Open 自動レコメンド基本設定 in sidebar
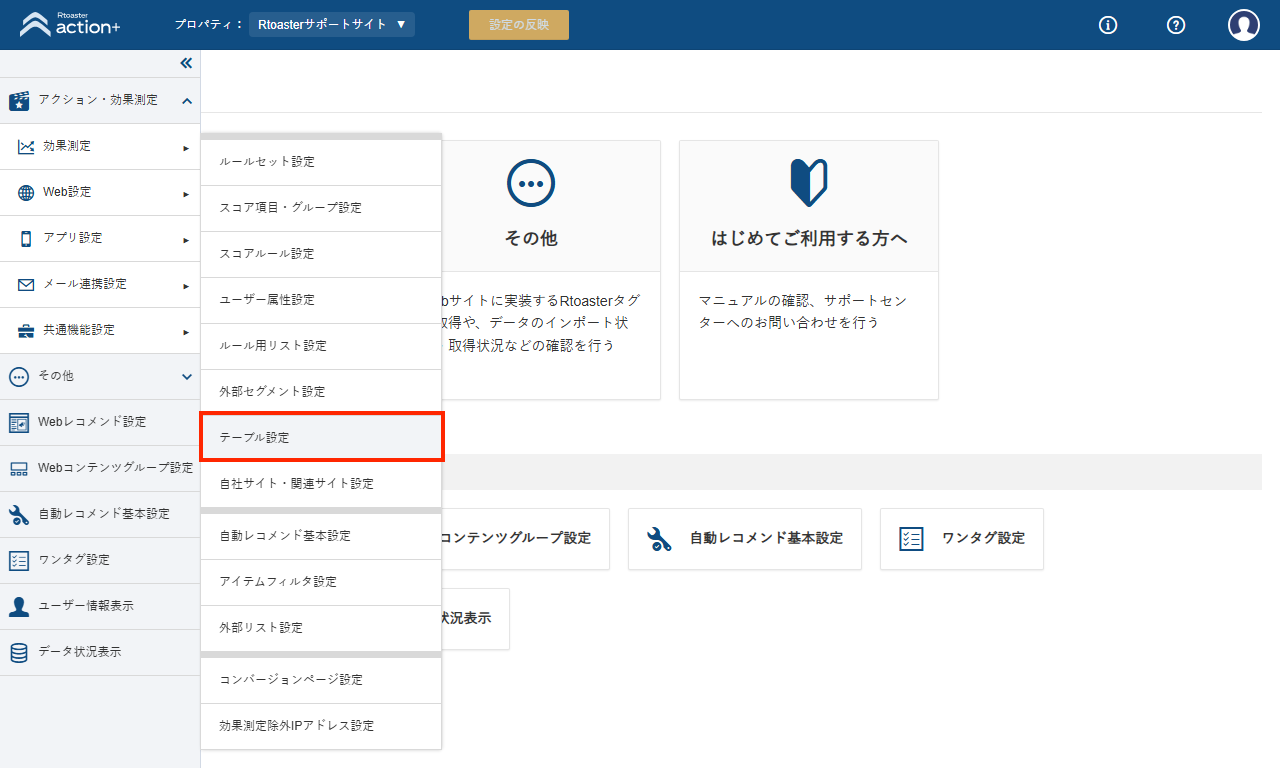Viewport: 1280px width, 768px height. tap(100, 515)
